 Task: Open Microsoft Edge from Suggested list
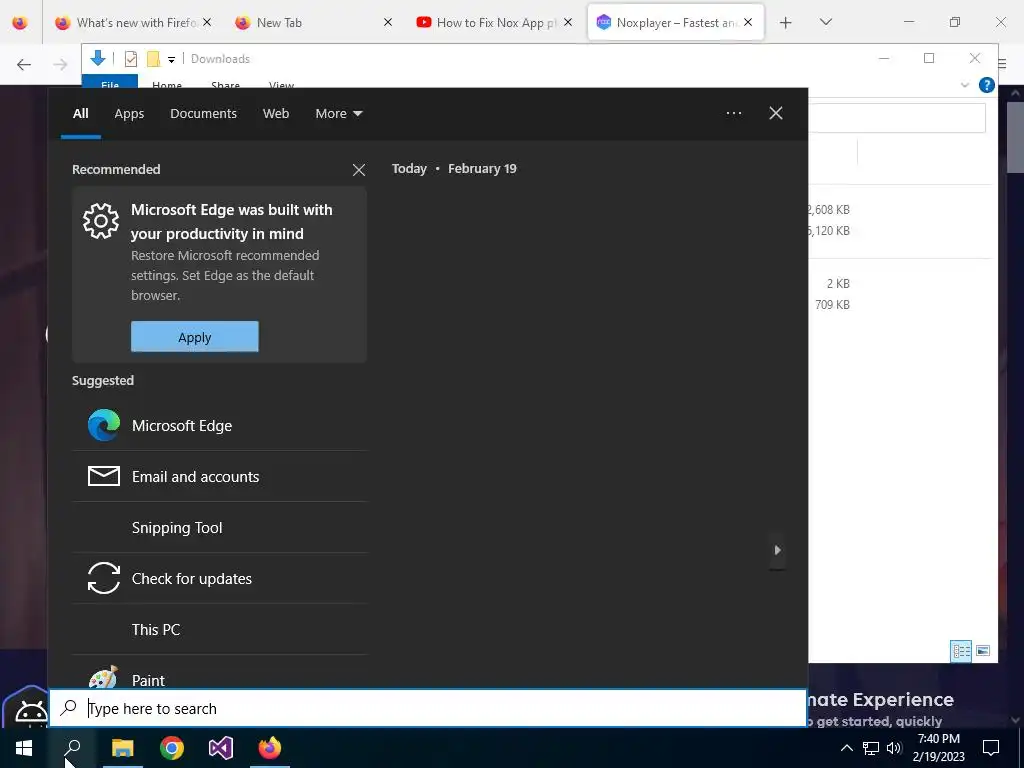tap(220, 426)
